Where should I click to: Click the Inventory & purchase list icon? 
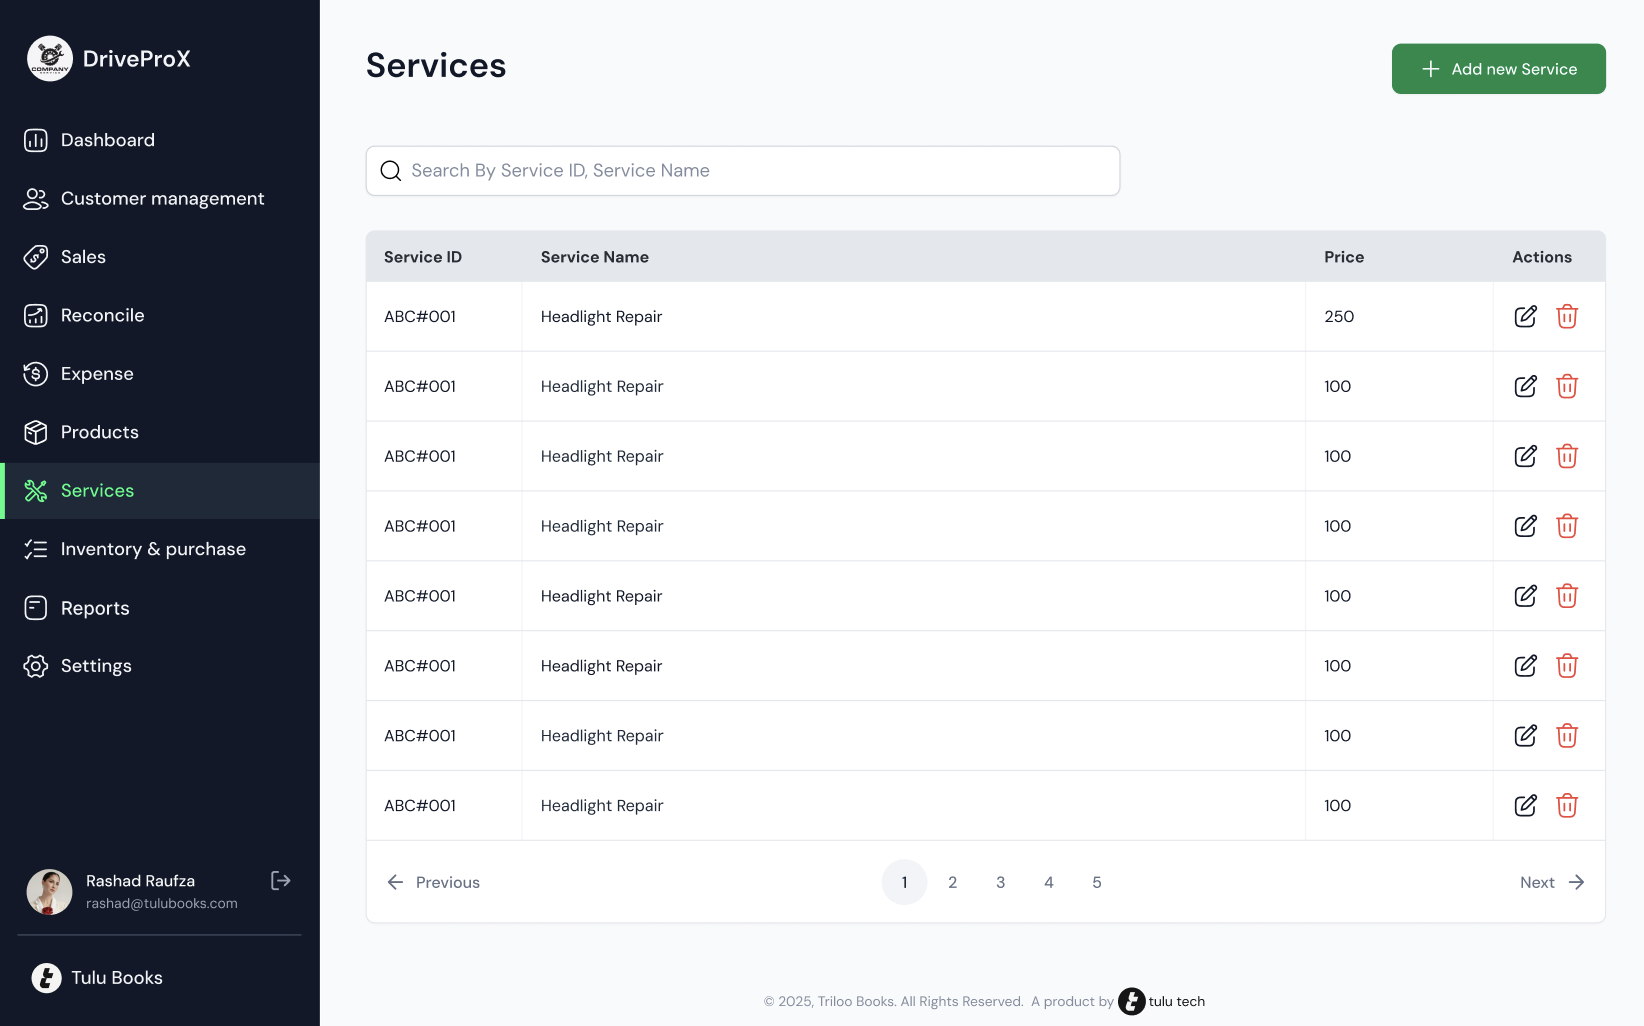[36, 548]
